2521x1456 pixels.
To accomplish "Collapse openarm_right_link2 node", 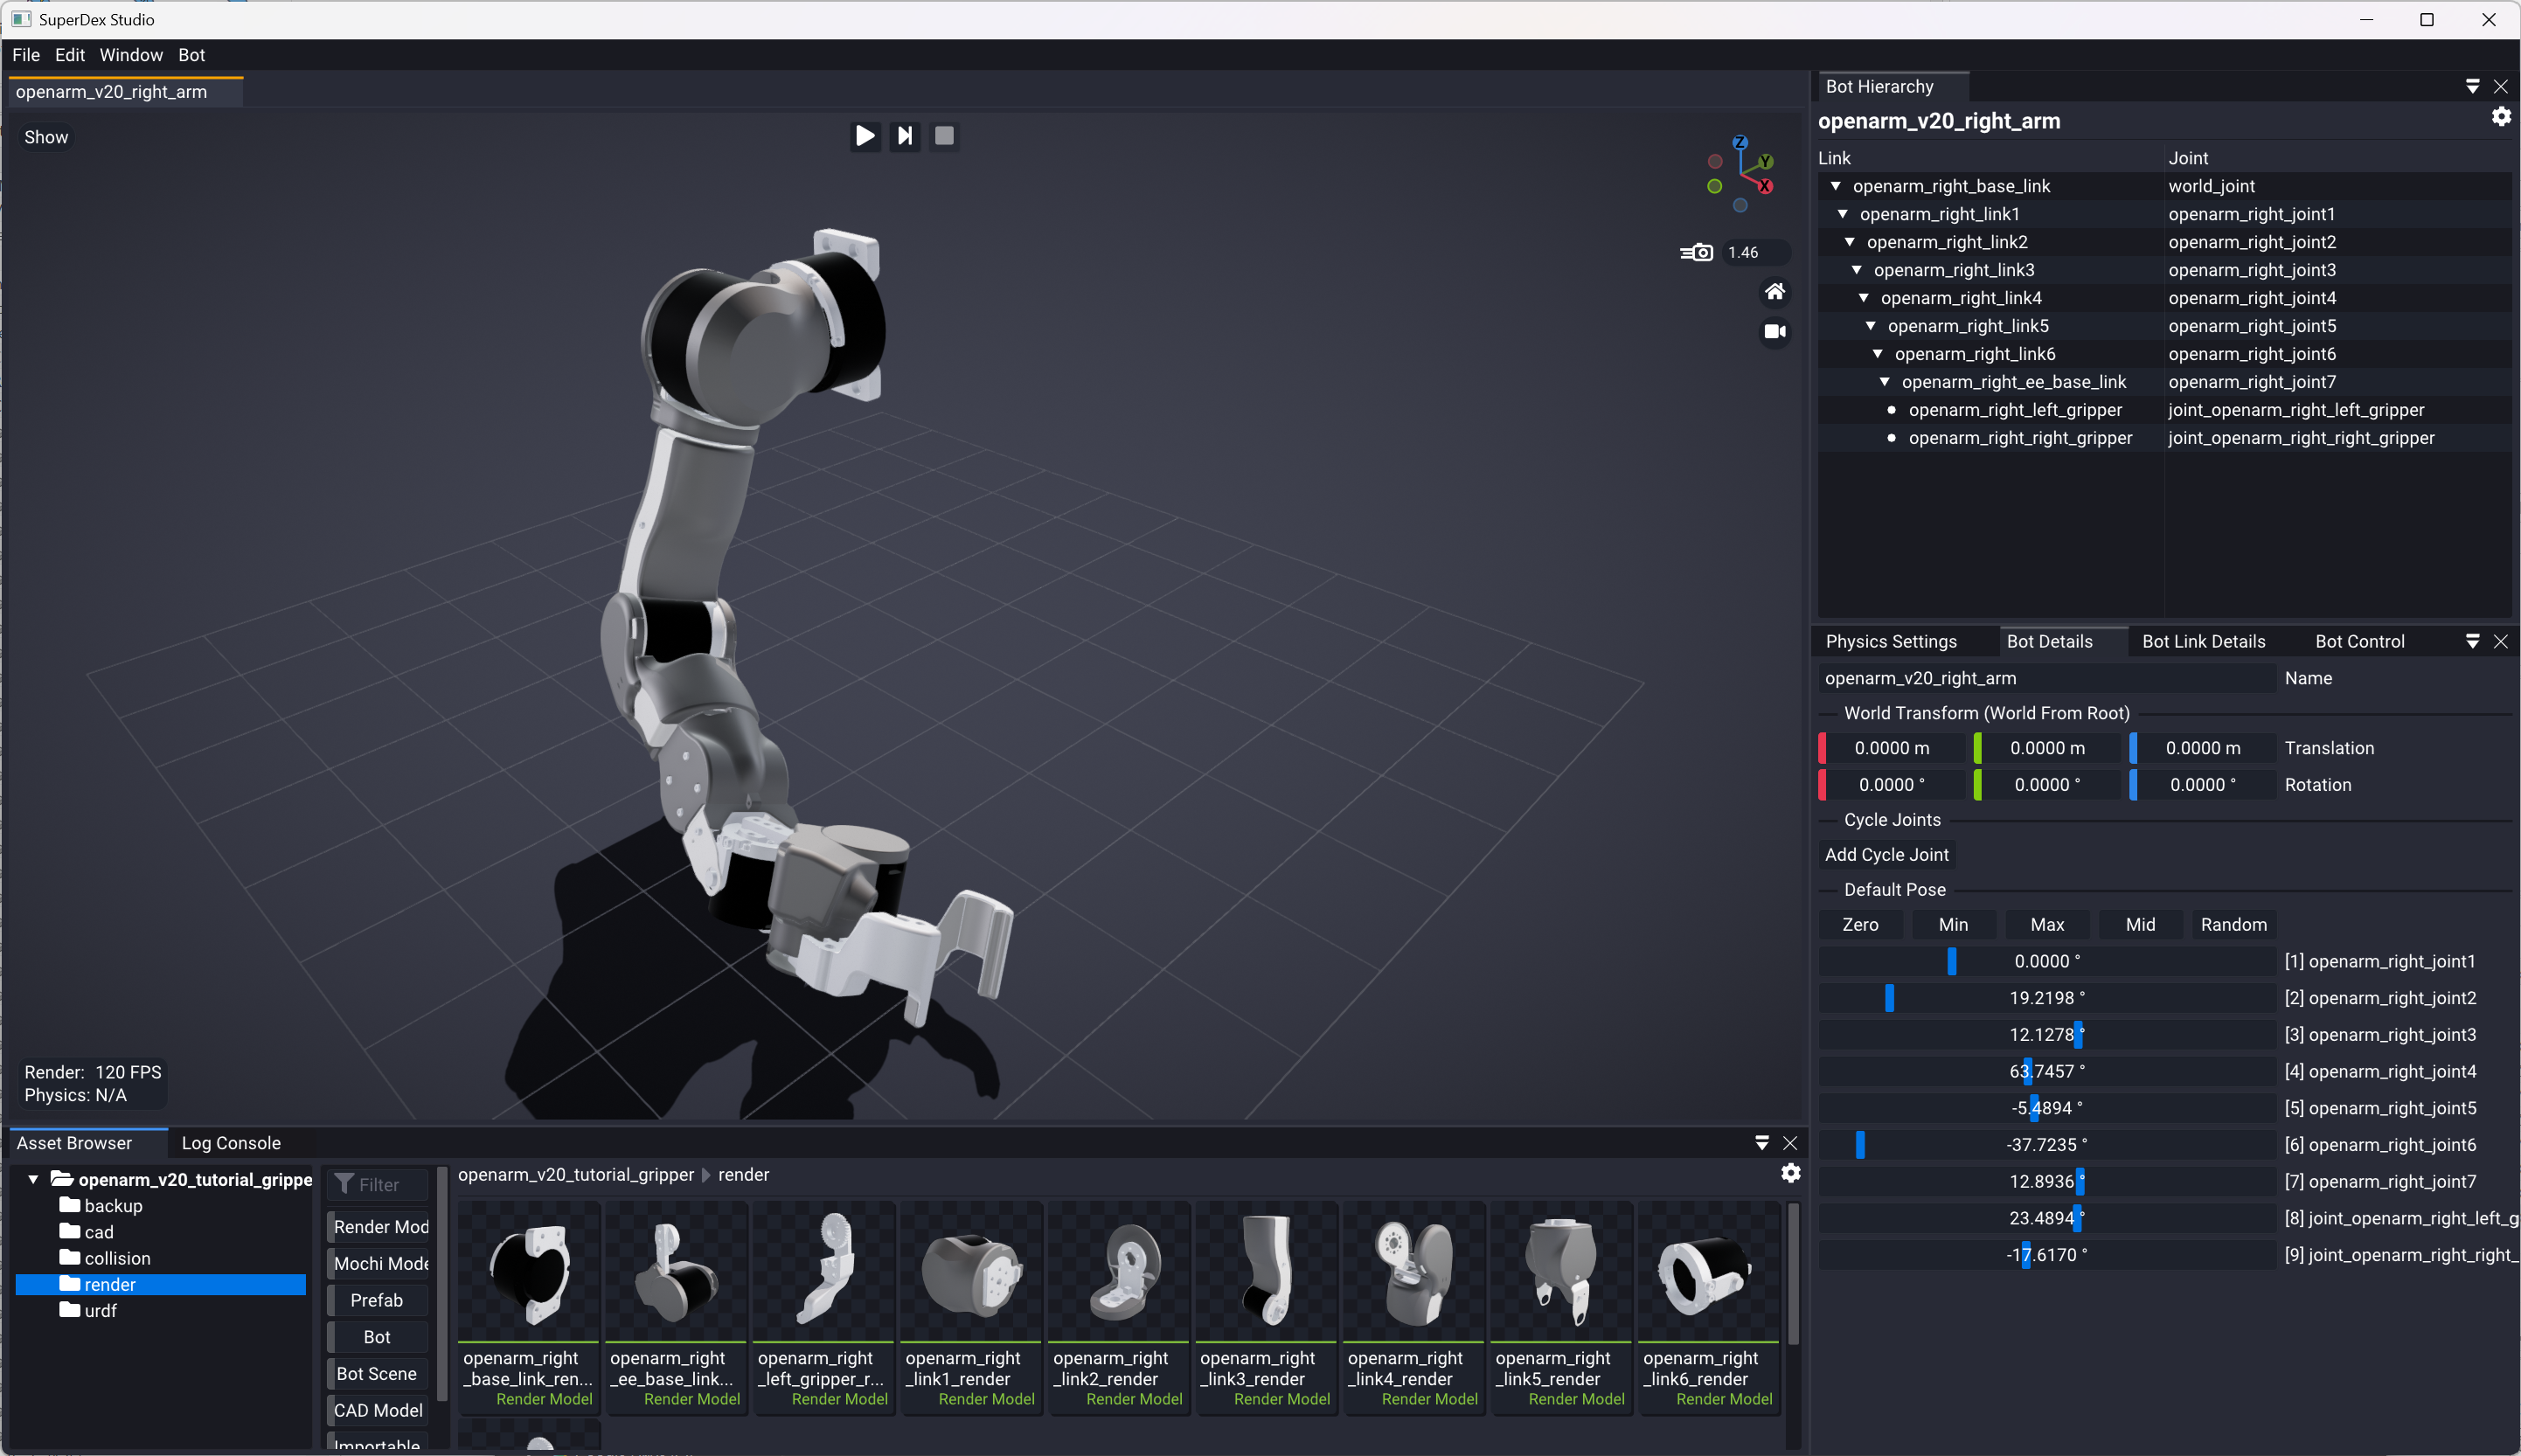I will pos(1850,242).
